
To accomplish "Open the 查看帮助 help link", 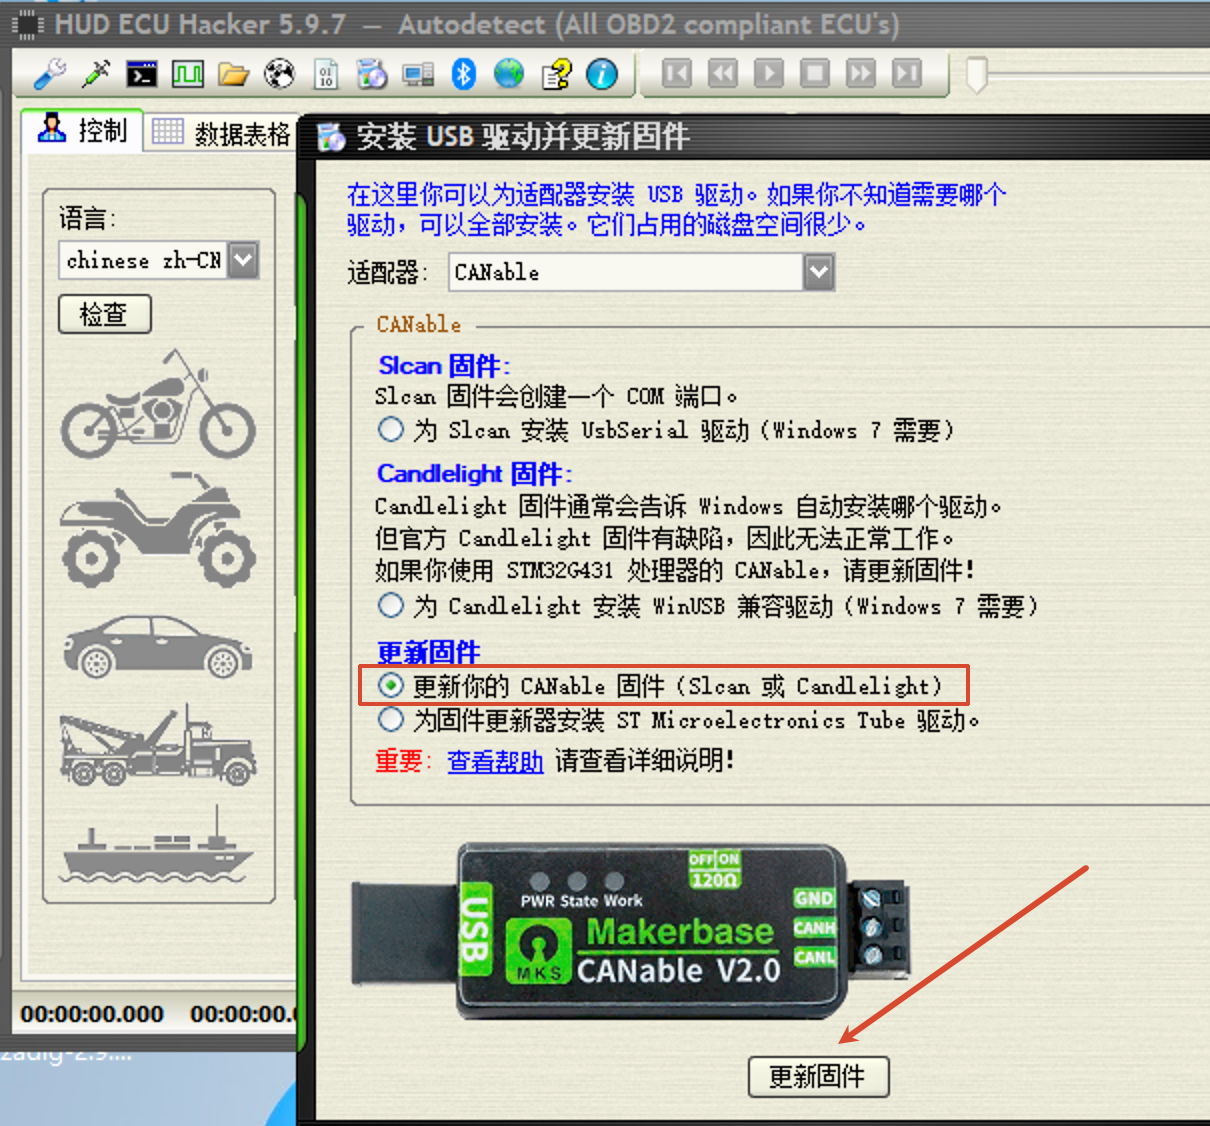I will pos(495,761).
